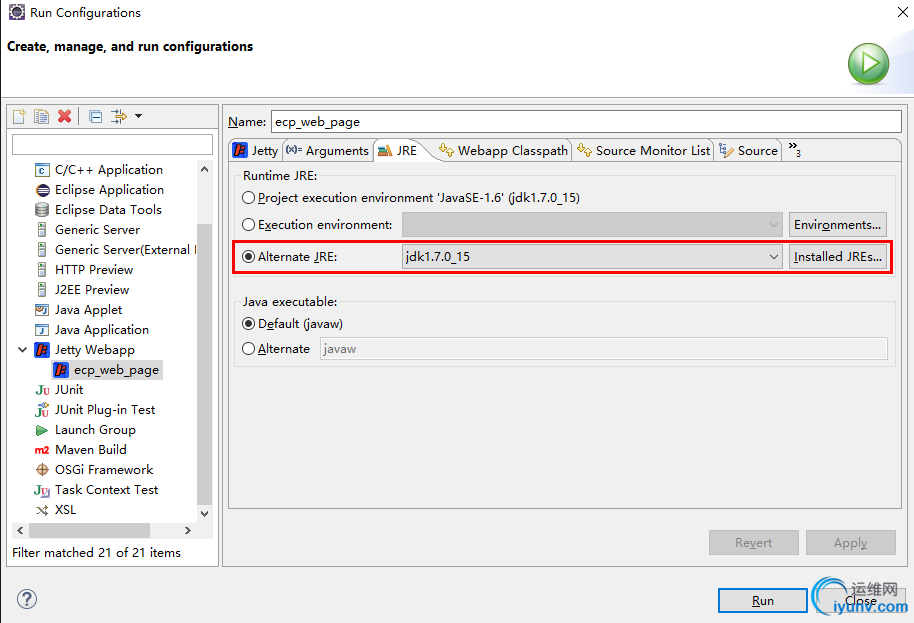Click the Environments... button
Viewport: 914px width, 623px height.
pyautogui.click(x=838, y=224)
